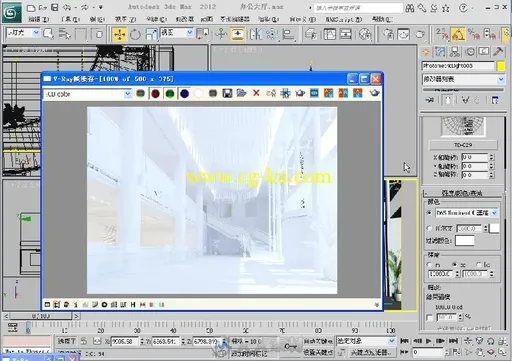Toggle green channel in V-Ray frame buffer

(170, 94)
